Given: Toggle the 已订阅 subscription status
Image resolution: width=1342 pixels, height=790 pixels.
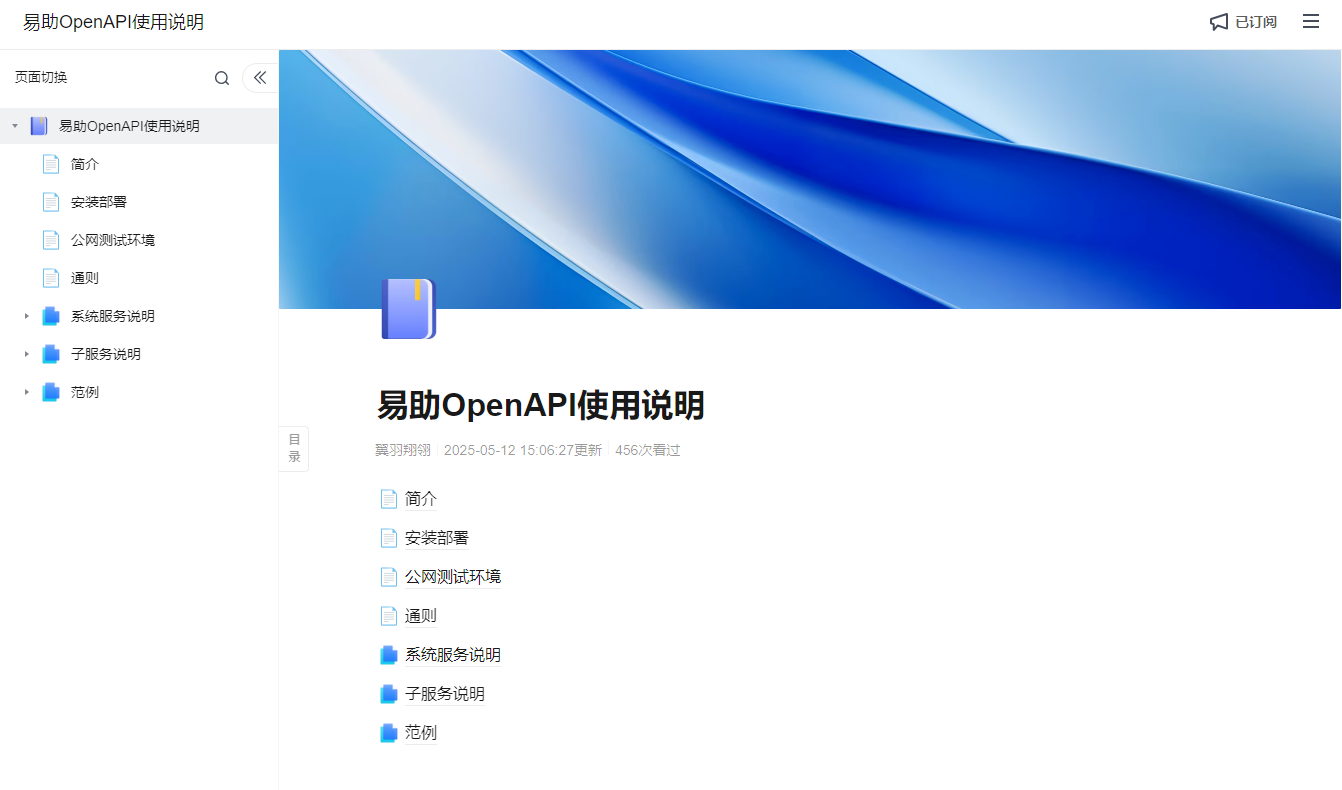Looking at the screenshot, I should click(1255, 22).
